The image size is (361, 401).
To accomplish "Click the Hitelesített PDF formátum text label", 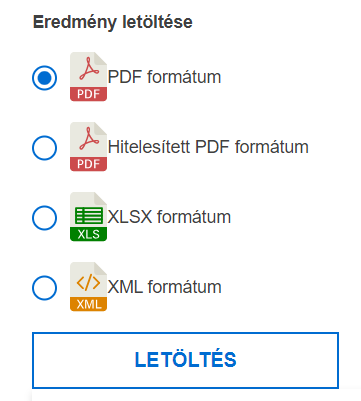I will 208,147.
